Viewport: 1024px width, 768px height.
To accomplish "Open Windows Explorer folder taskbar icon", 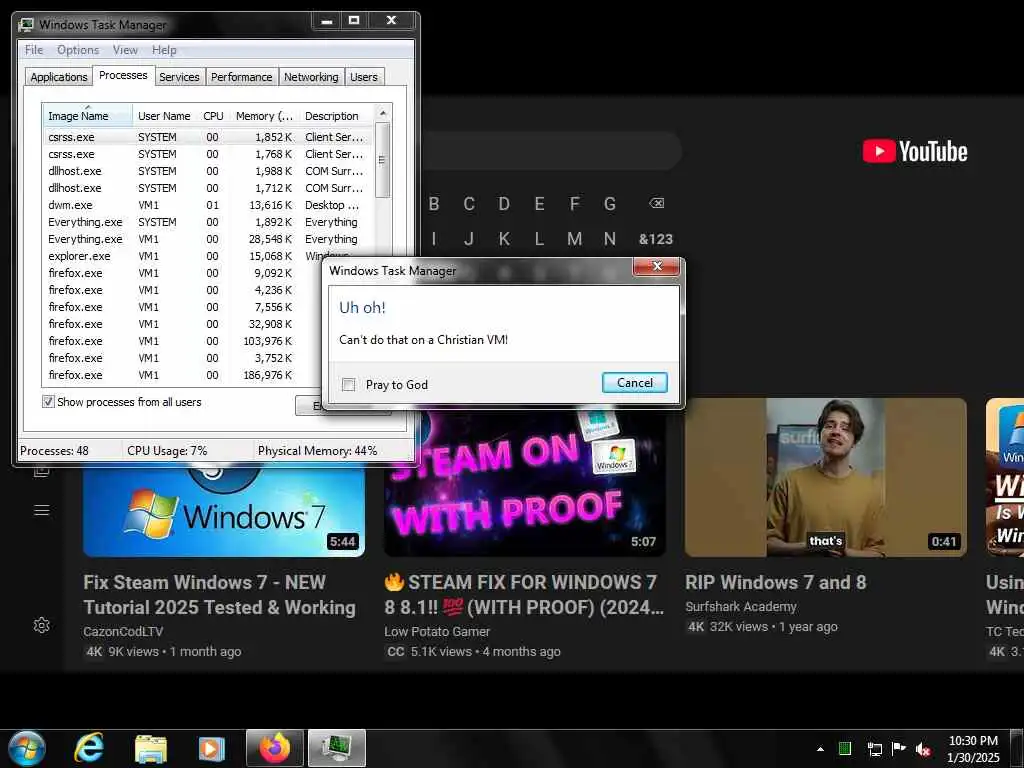I will coord(151,748).
